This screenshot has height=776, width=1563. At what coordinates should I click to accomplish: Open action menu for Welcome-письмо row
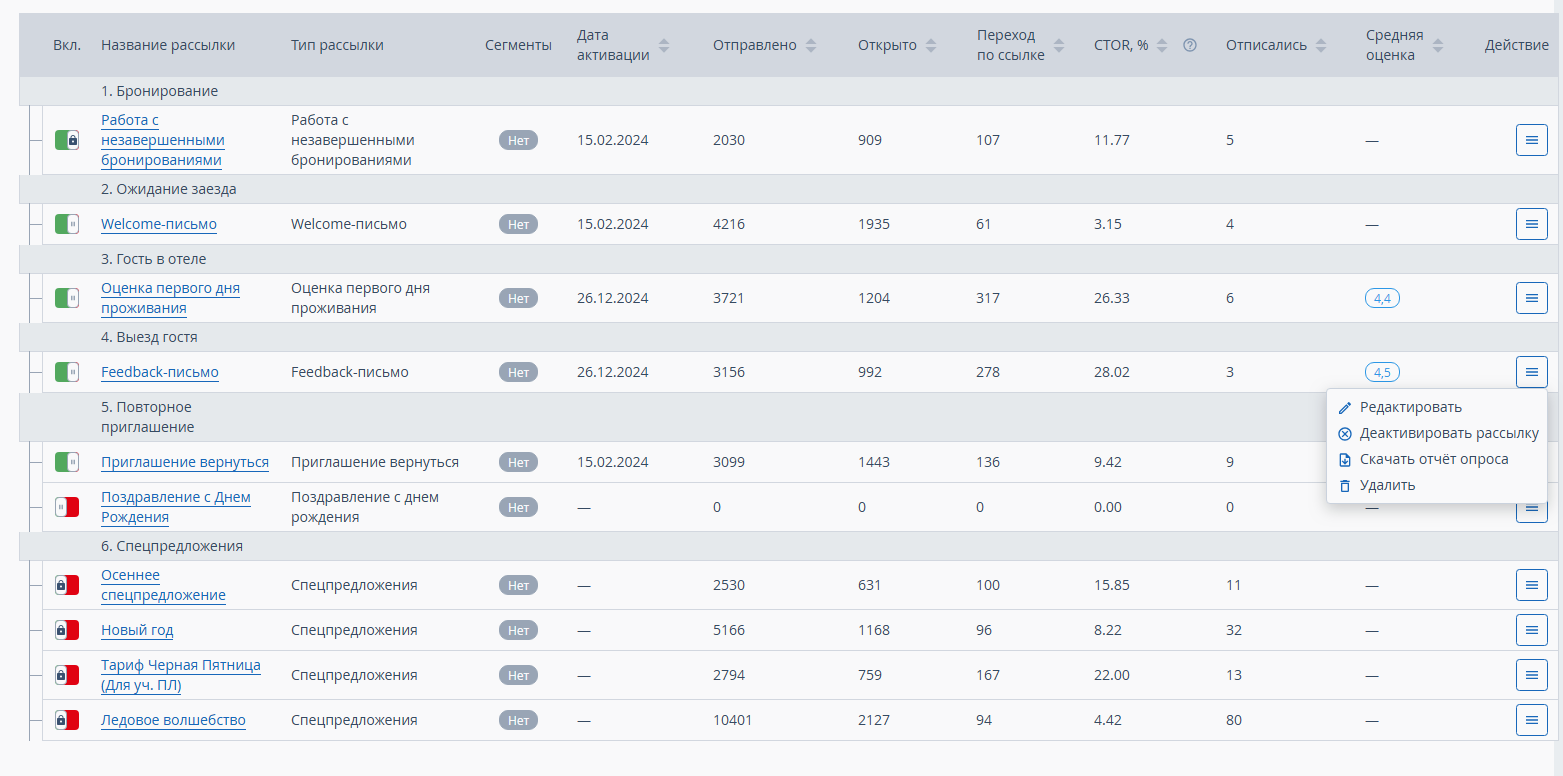(x=1531, y=224)
